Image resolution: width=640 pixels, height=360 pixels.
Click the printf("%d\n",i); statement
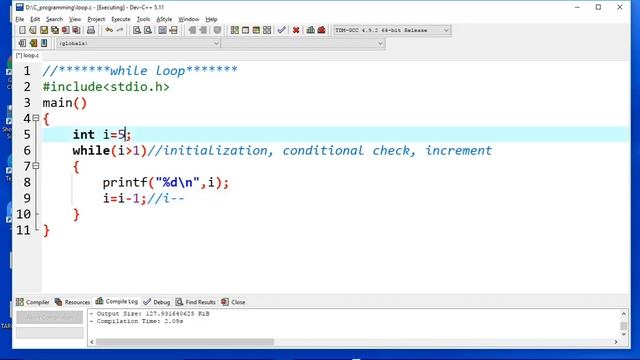[x=165, y=182]
